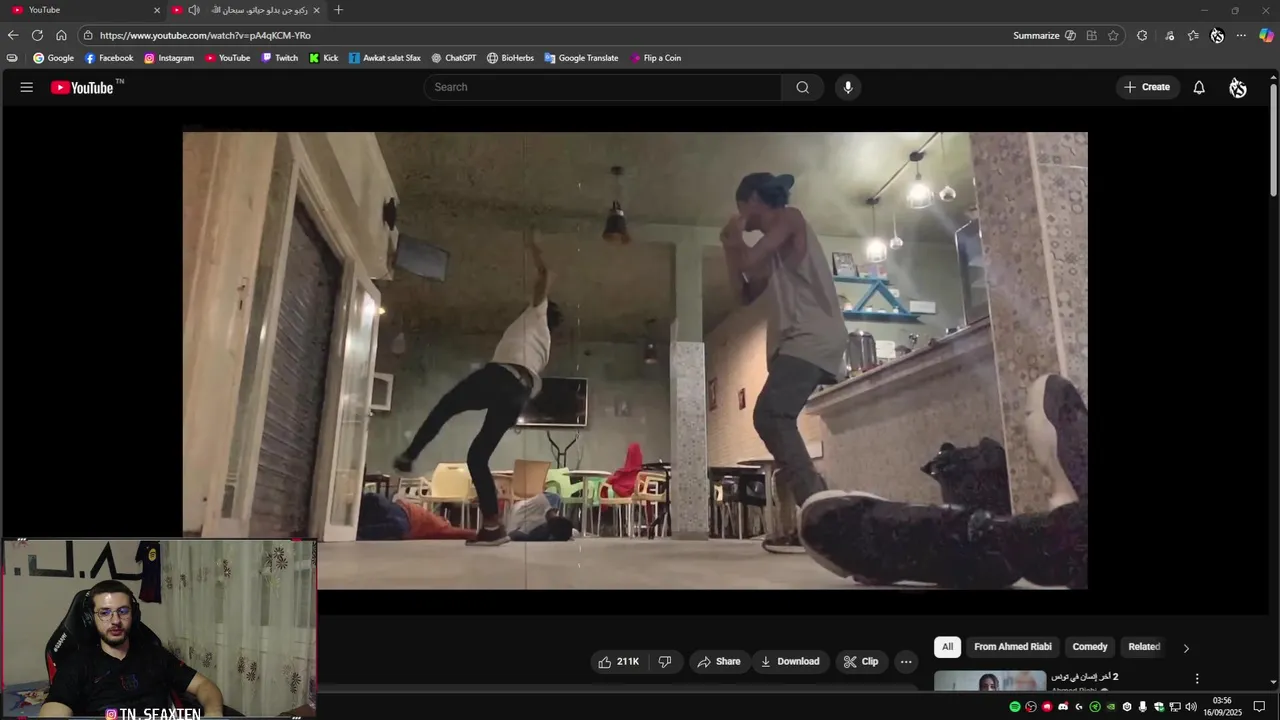Open the volume control in the tray

point(1191,707)
